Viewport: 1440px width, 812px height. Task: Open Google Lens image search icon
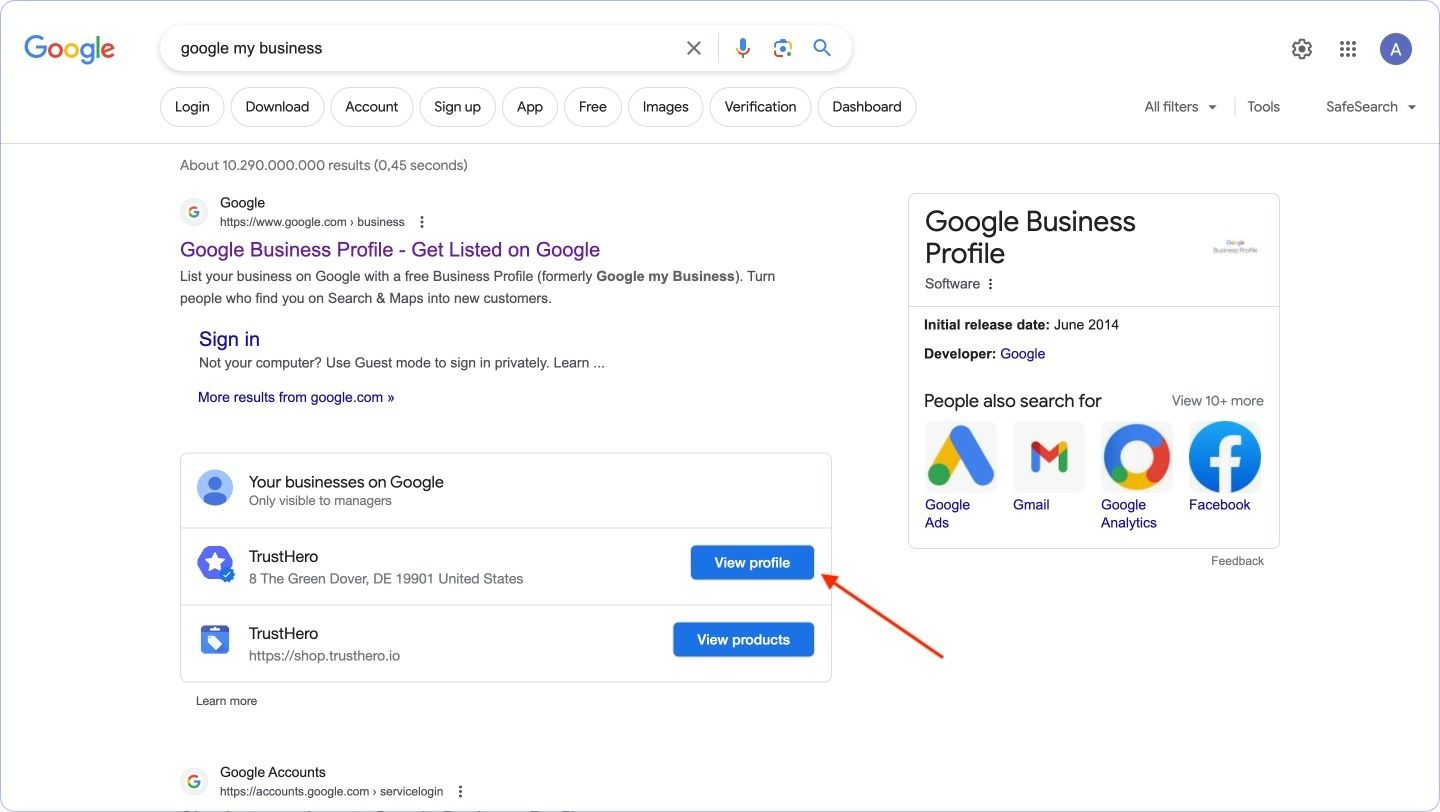[x=782, y=48]
